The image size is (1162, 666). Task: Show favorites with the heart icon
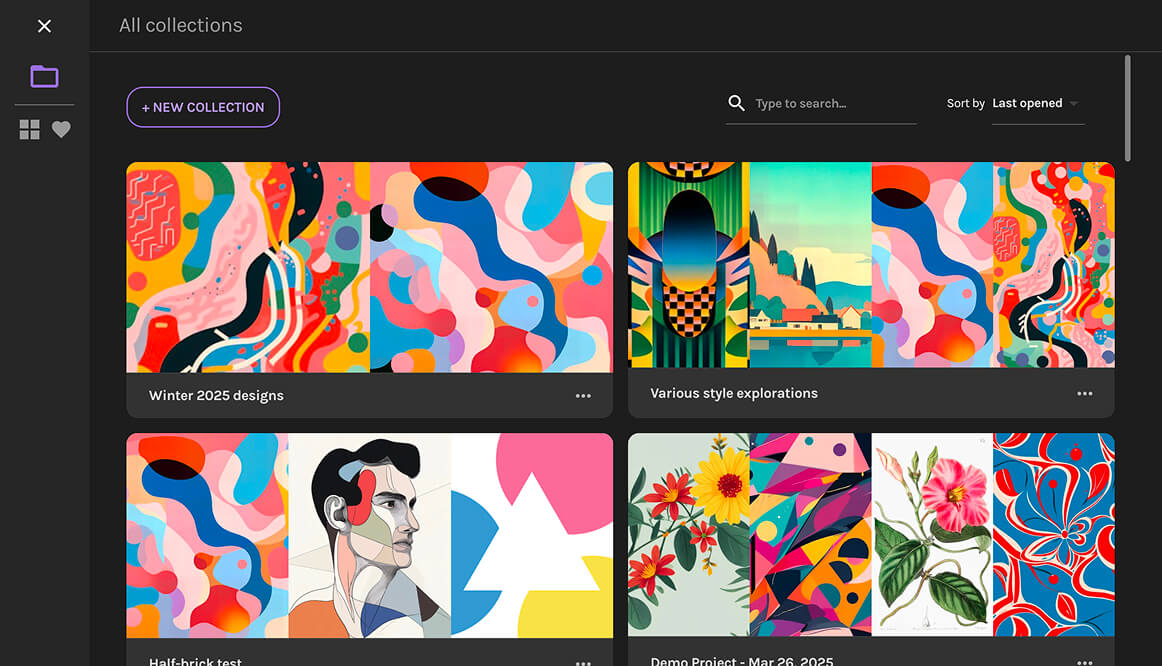pyautogui.click(x=62, y=130)
